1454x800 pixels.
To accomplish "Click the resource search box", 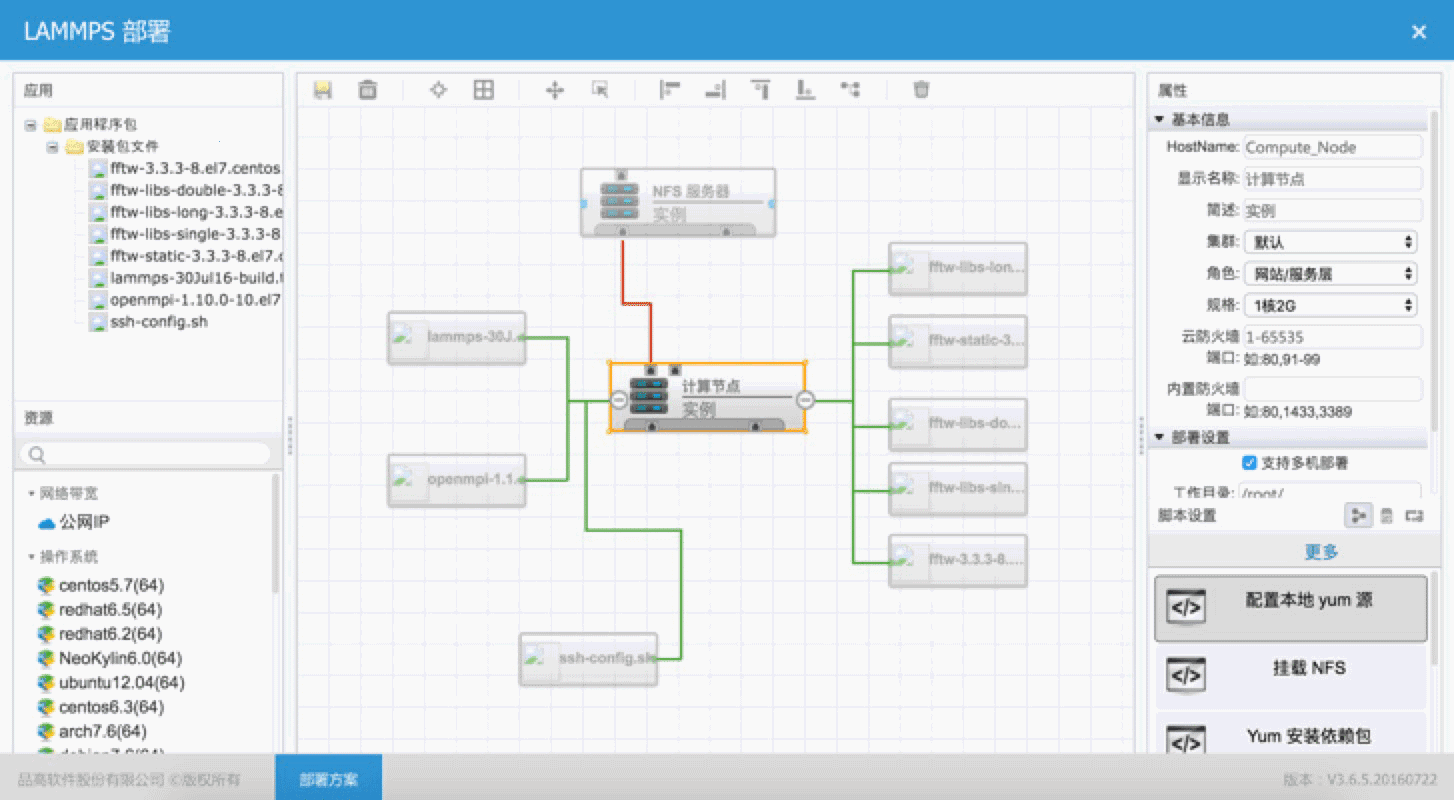I will pyautogui.click(x=145, y=454).
